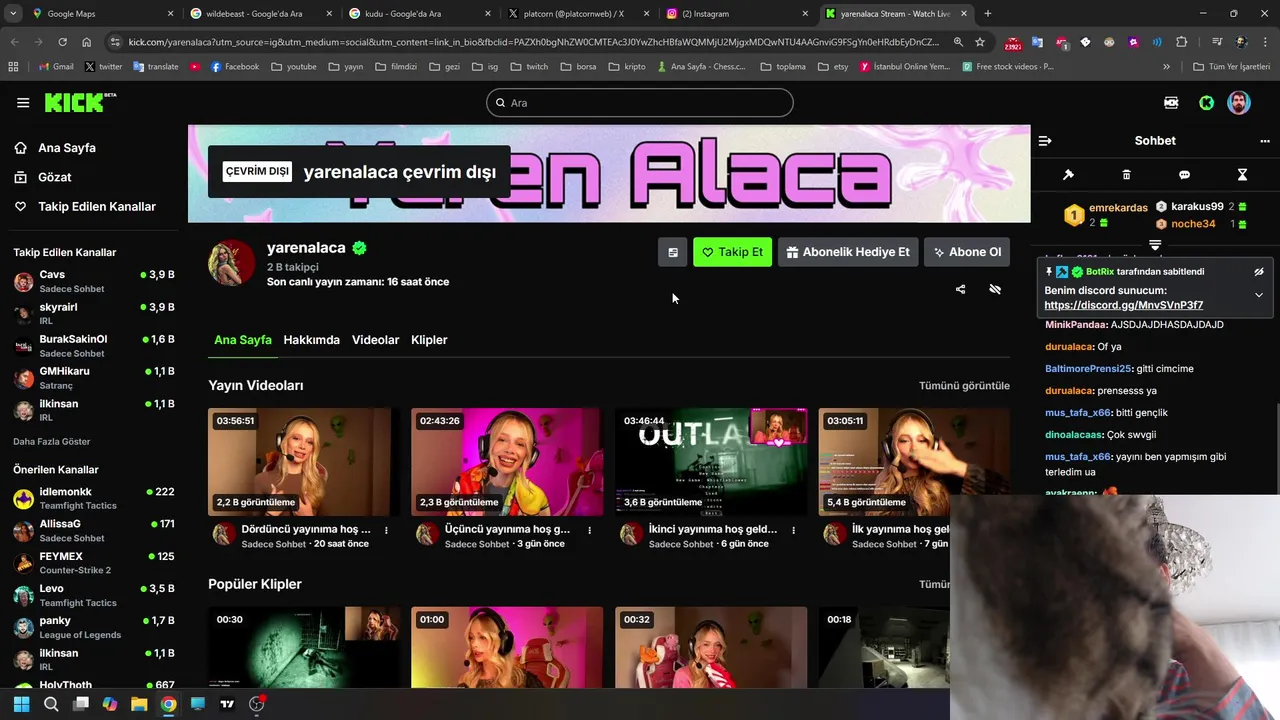Open emrekardas in gift leaderboard

click(1106, 215)
